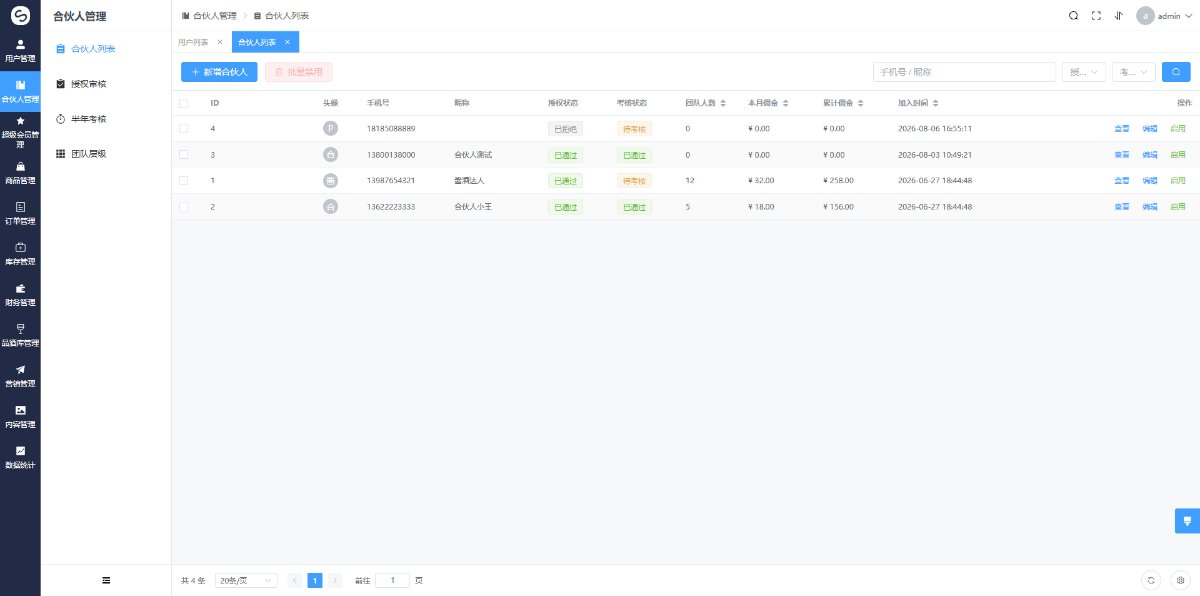The image size is (1200, 596).
Task: Switch to the 用户列表 tab
Action: click(193, 42)
